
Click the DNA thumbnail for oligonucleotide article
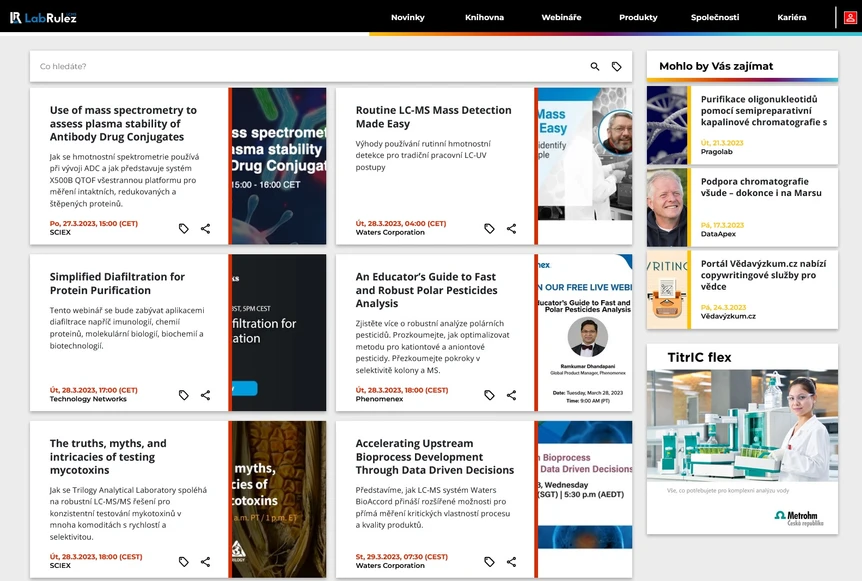667,125
